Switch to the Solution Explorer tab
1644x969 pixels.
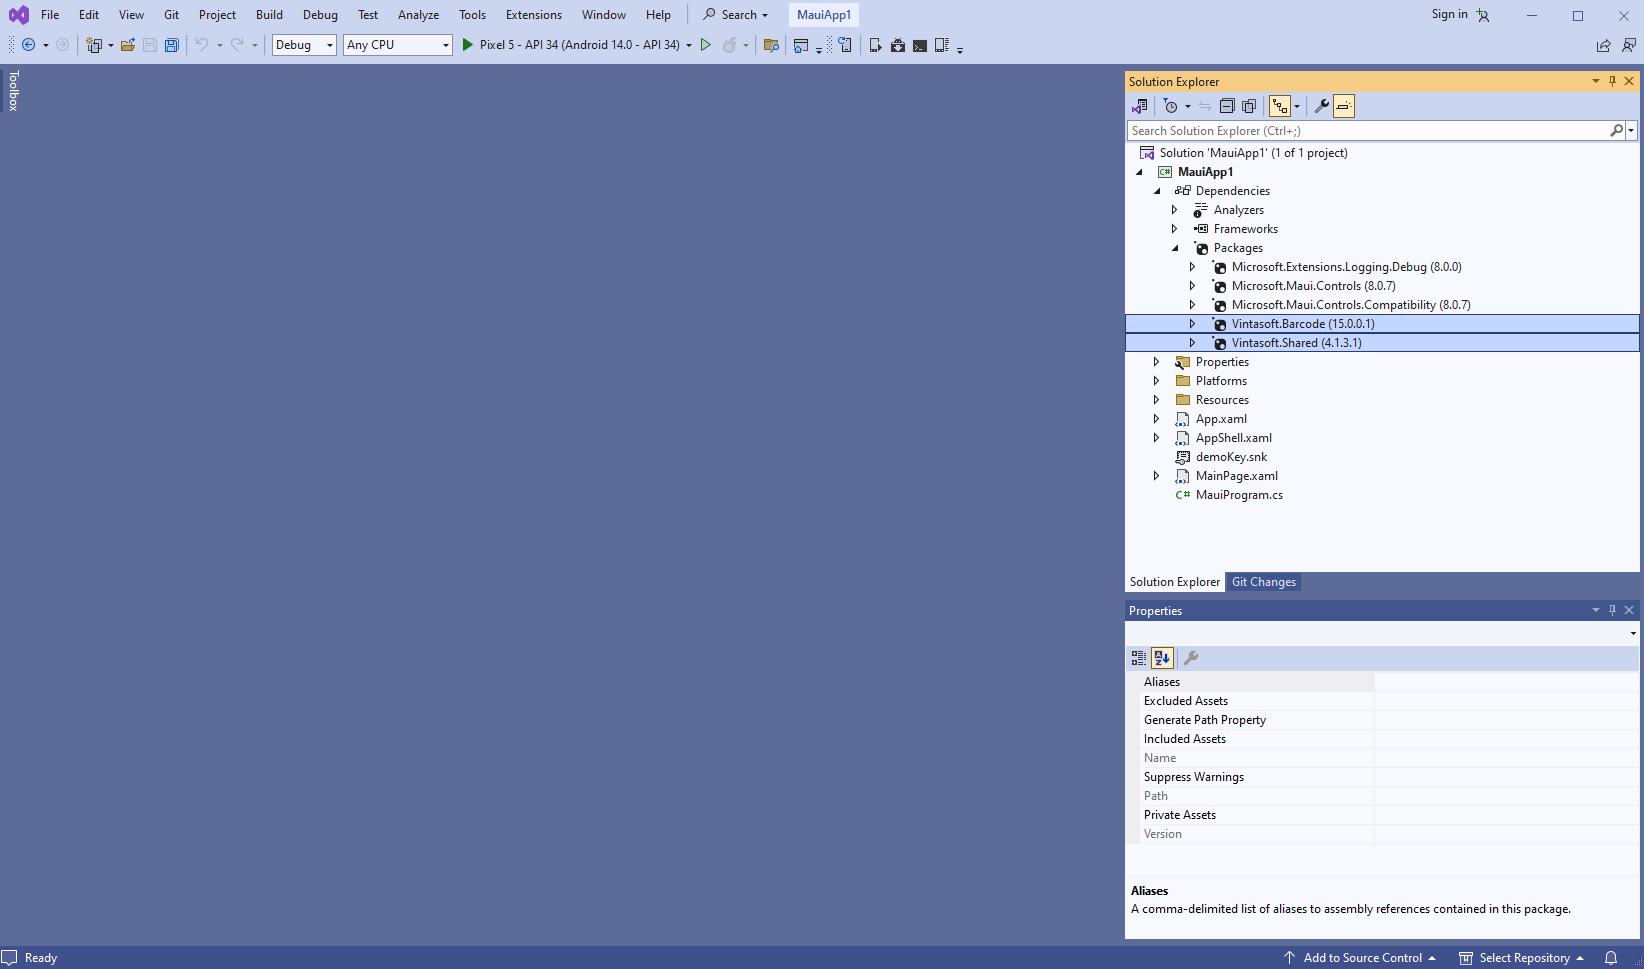click(1175, 582)
